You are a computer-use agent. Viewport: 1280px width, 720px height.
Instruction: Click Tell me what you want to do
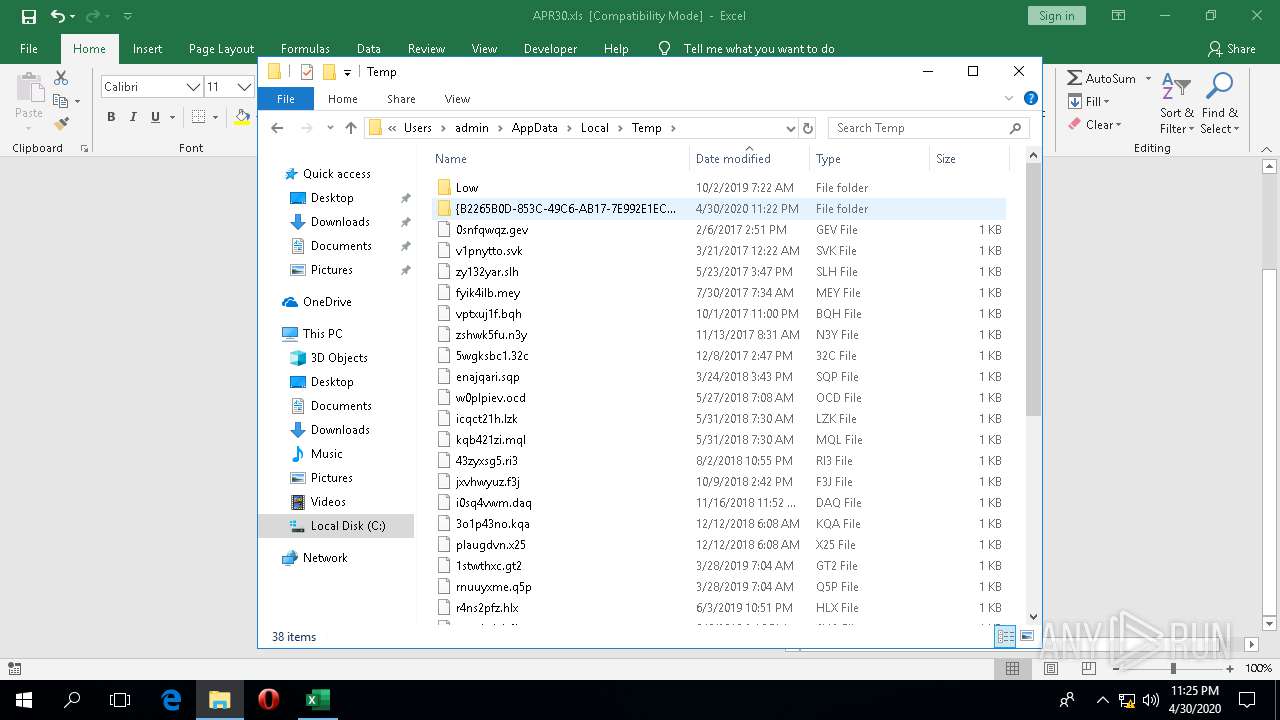(x=758, y=48)
